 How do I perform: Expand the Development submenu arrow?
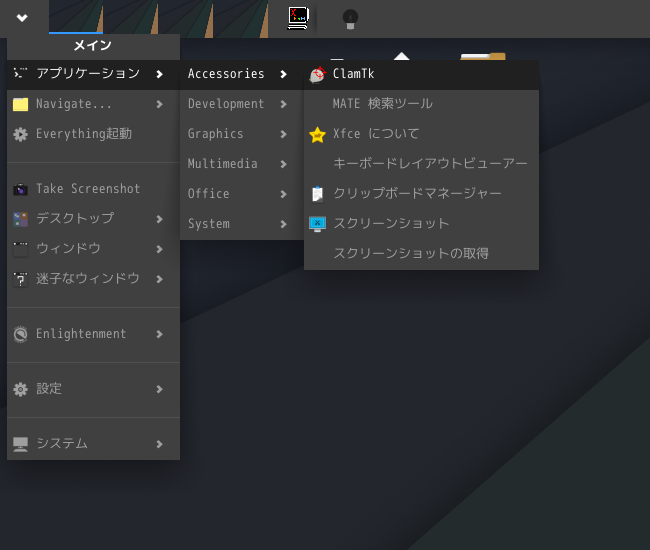(284, 104)
